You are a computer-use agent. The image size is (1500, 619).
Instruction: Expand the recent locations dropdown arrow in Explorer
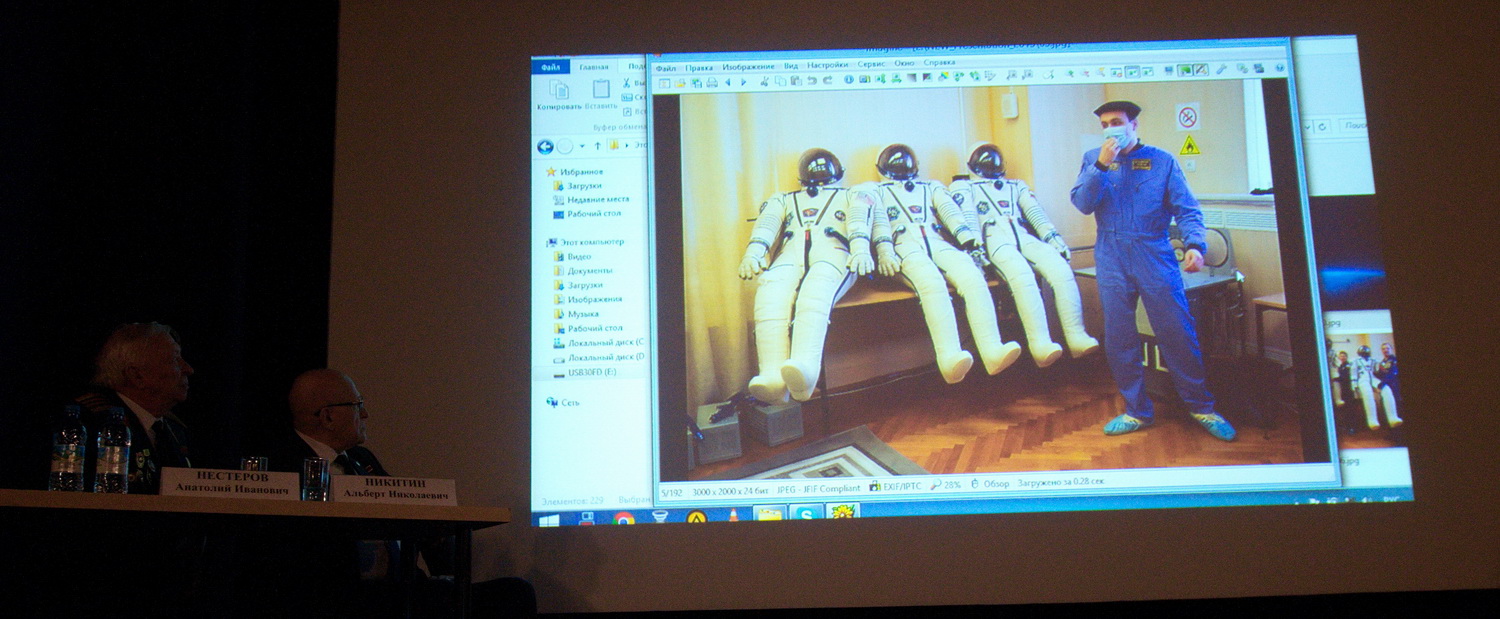point(583,146)
